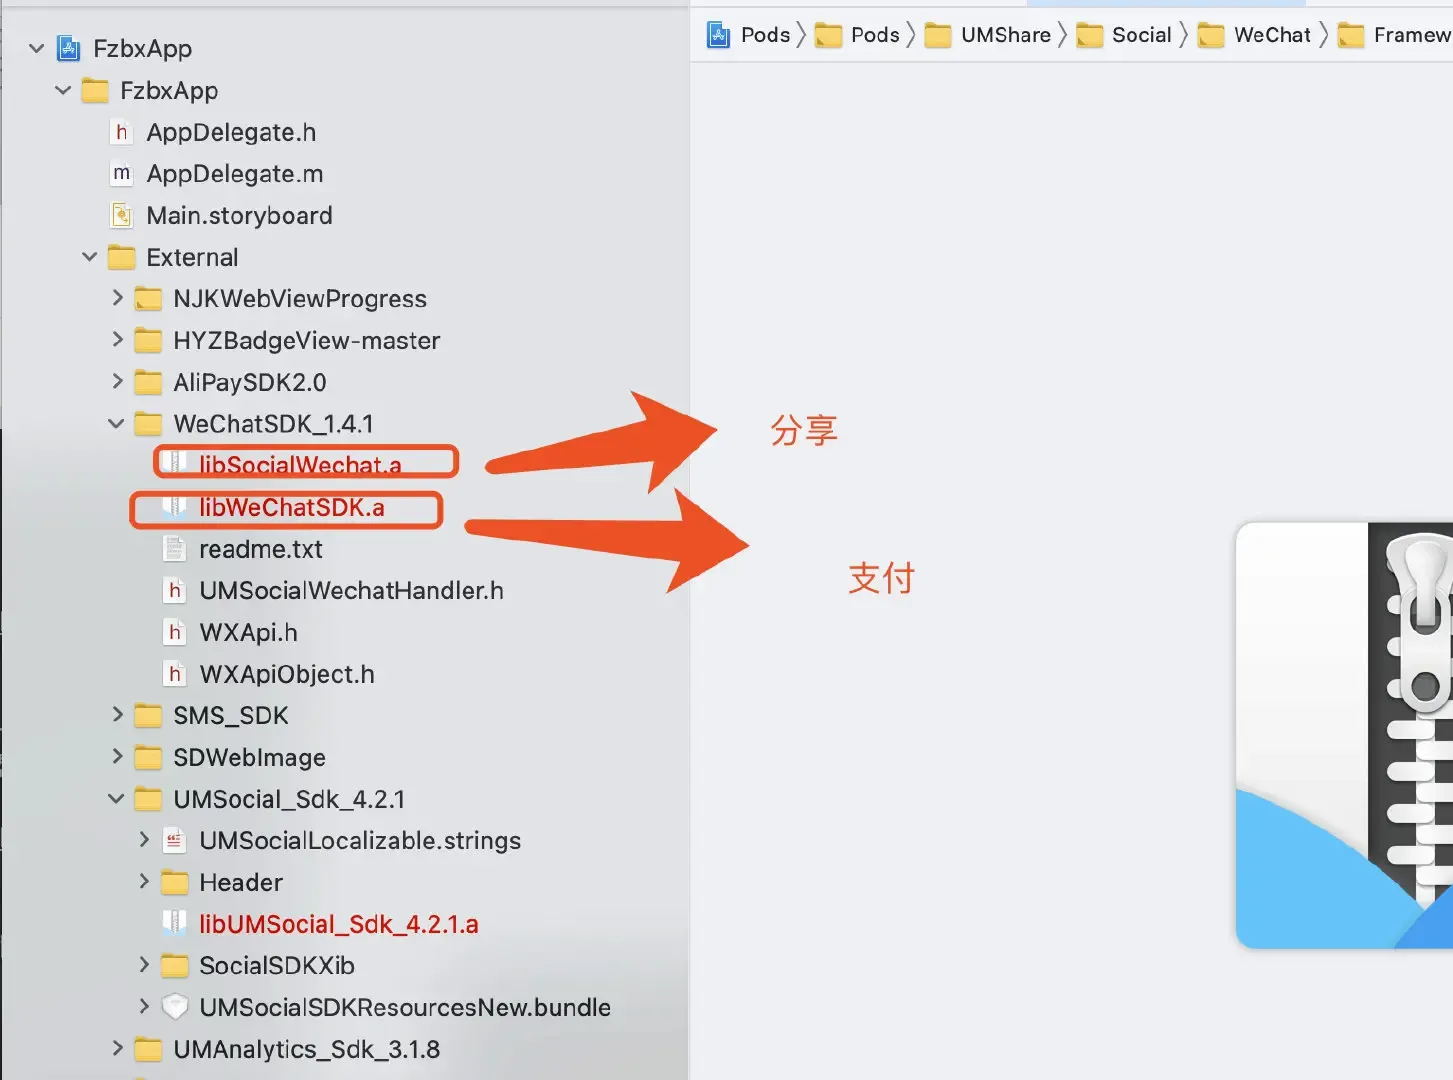This screenshot has height=1080, width=1453.
Task: Click the AppDelegate.h header file icon
Action: (121, 132)
